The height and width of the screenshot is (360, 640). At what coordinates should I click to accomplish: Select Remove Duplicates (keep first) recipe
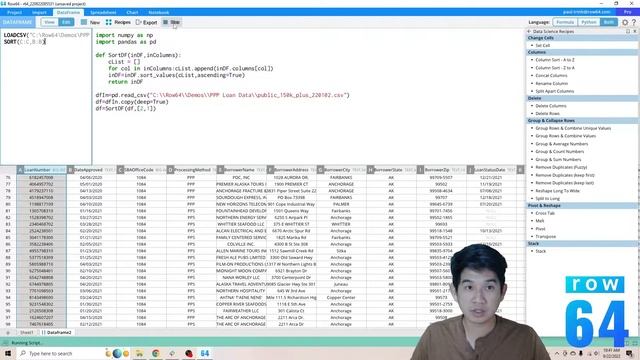(x=564, y=175)
